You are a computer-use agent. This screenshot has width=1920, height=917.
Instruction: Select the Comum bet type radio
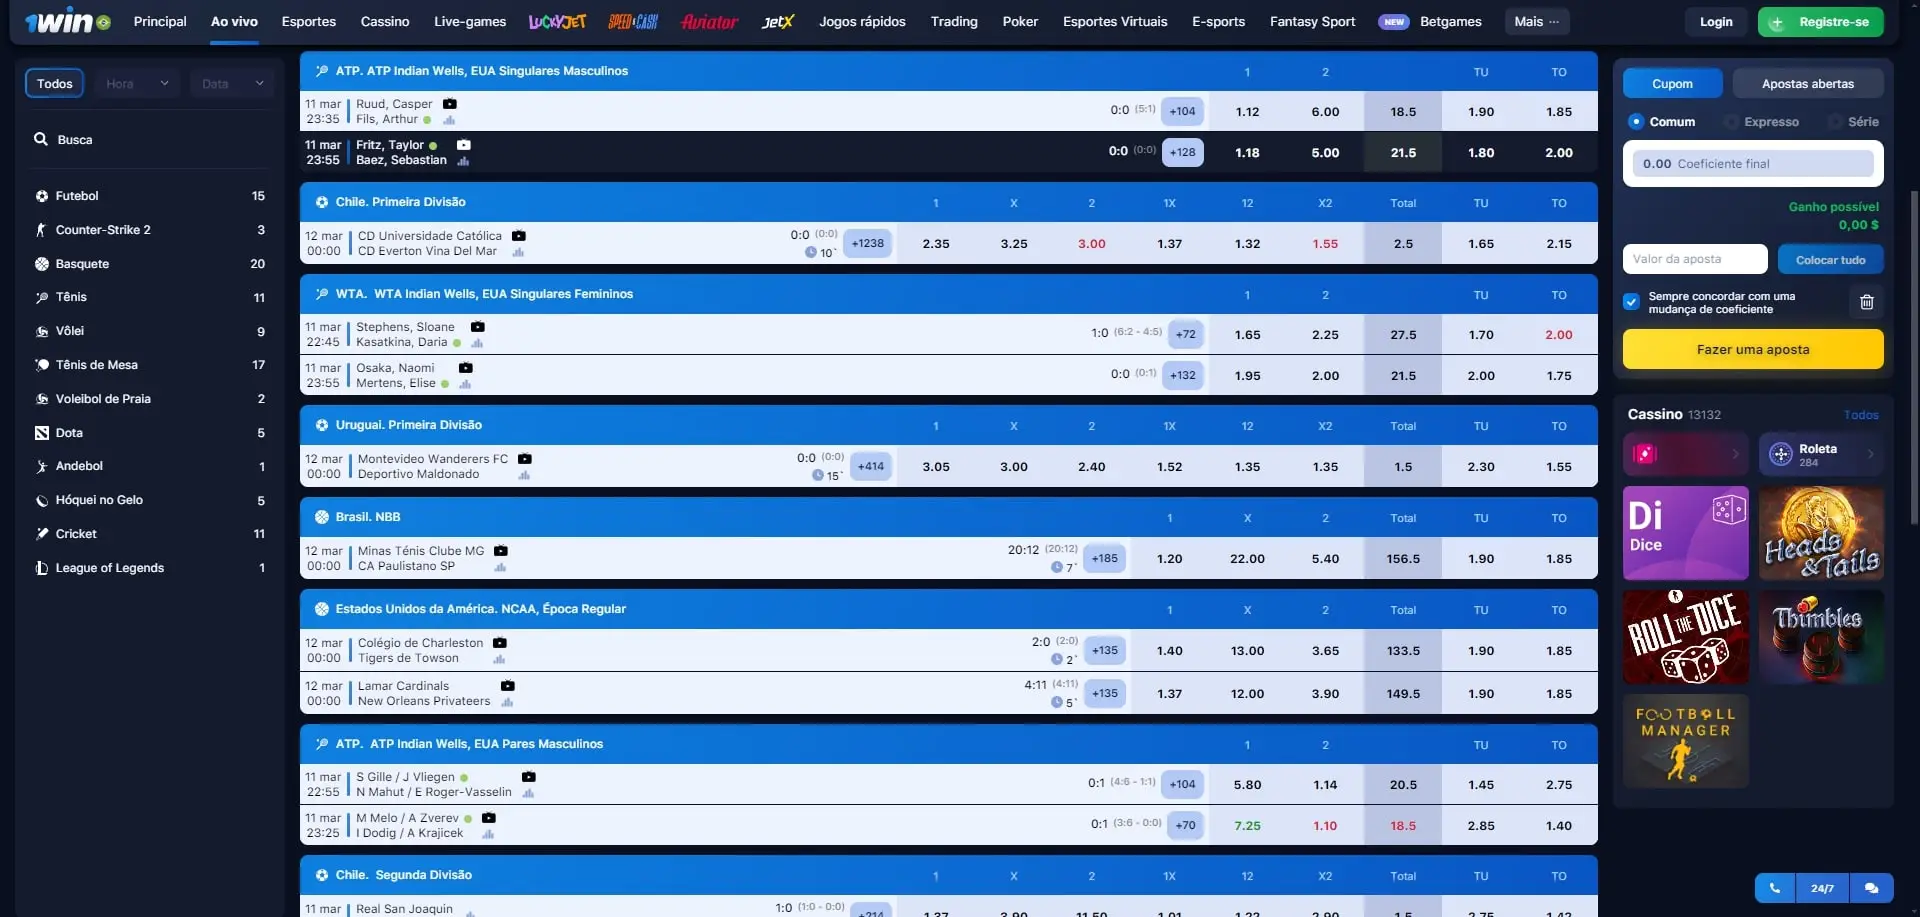point(1636,122)
